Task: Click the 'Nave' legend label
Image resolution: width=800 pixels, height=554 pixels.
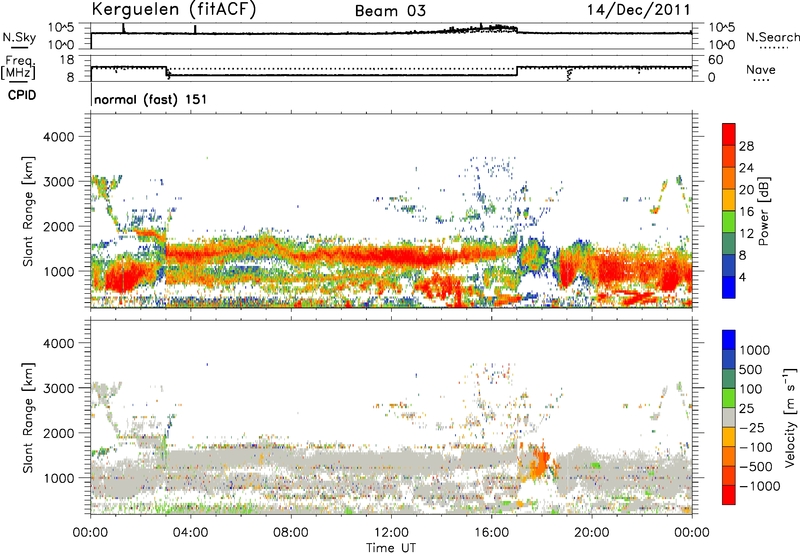Action: tap(761, 69)
